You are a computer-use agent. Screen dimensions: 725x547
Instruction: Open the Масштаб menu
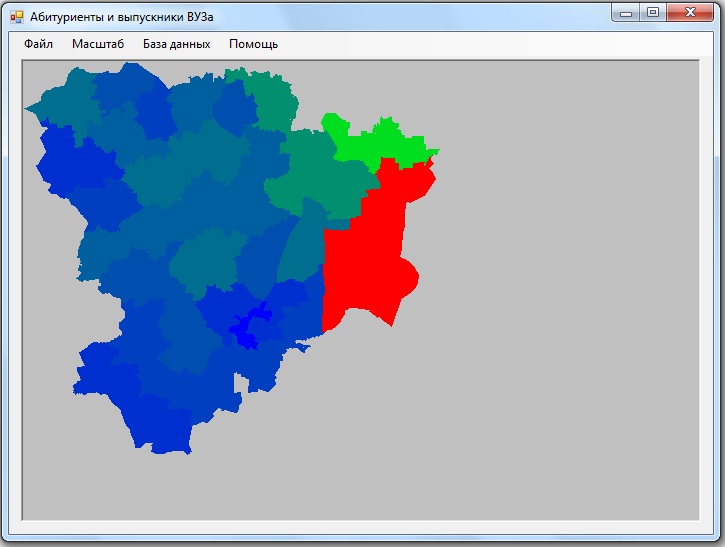click(x=98, y=44)
